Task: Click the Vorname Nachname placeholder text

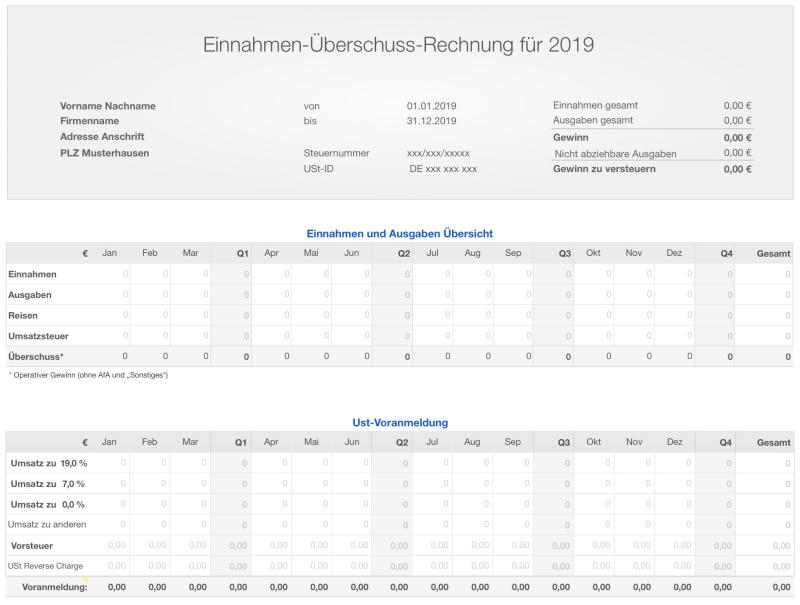Action: click(x=109, y=104)
